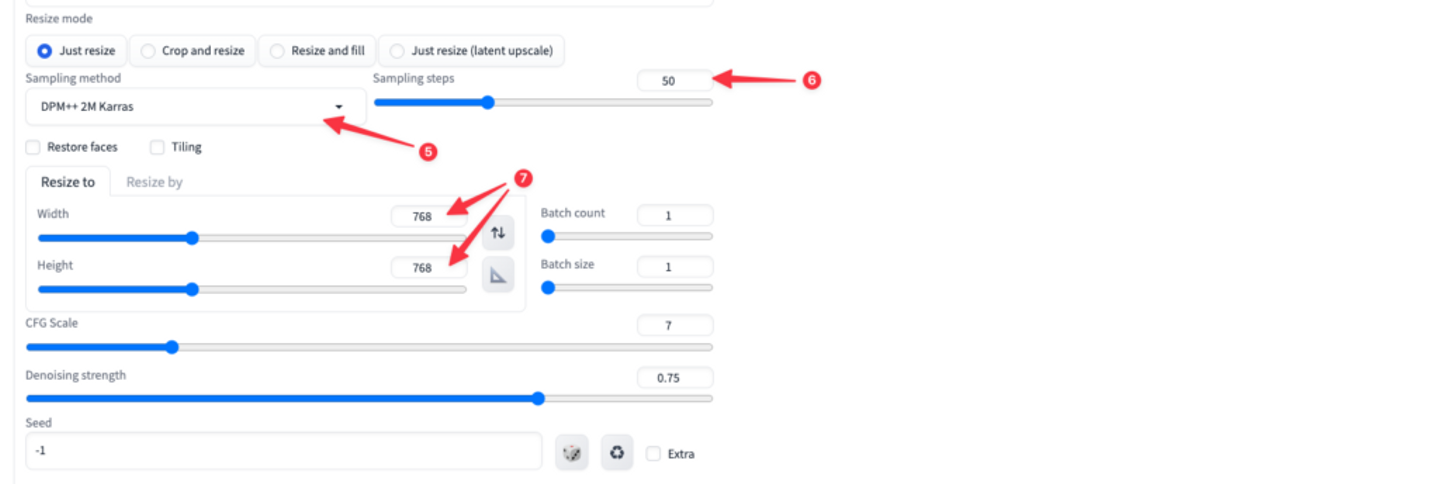The width and height of the screenshot is (1440, 484).
Task: Click the Sampling steps slider handle
Action: [487, 102]
